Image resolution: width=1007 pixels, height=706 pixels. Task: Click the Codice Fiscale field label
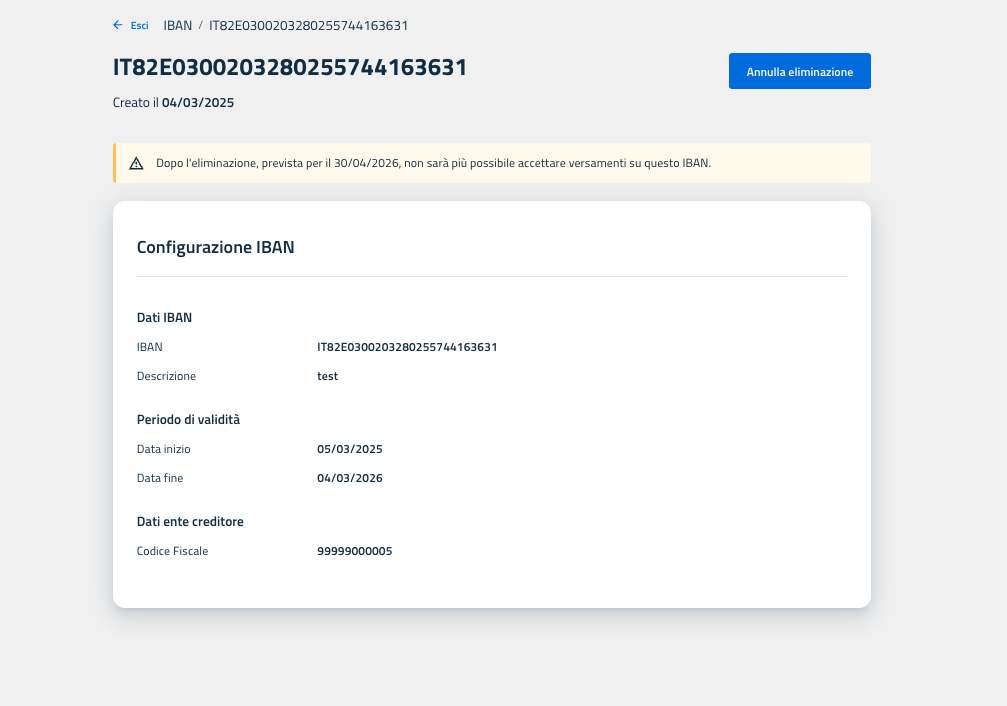click(172, 551)
